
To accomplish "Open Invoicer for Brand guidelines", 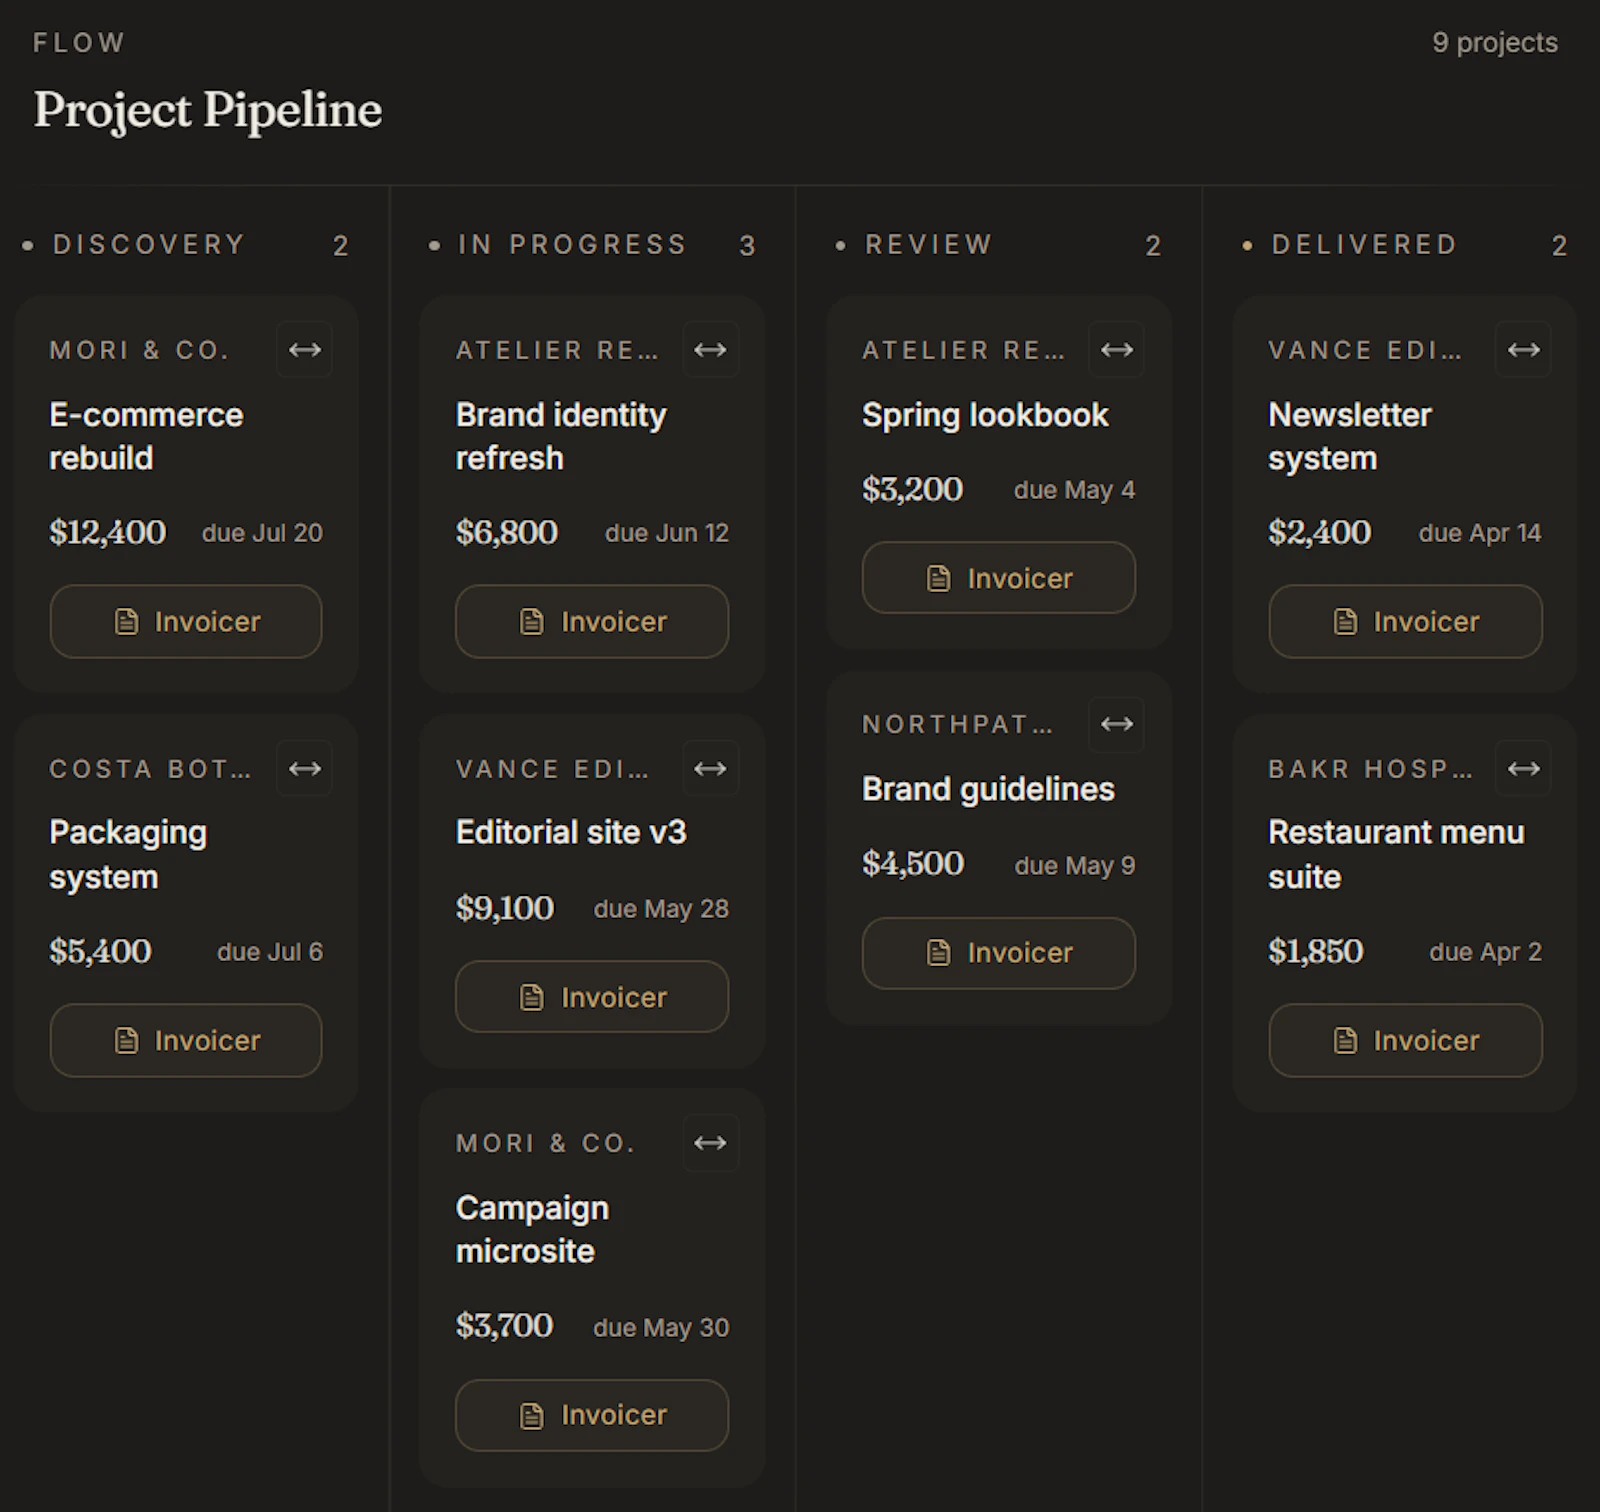I will [999, 953].
